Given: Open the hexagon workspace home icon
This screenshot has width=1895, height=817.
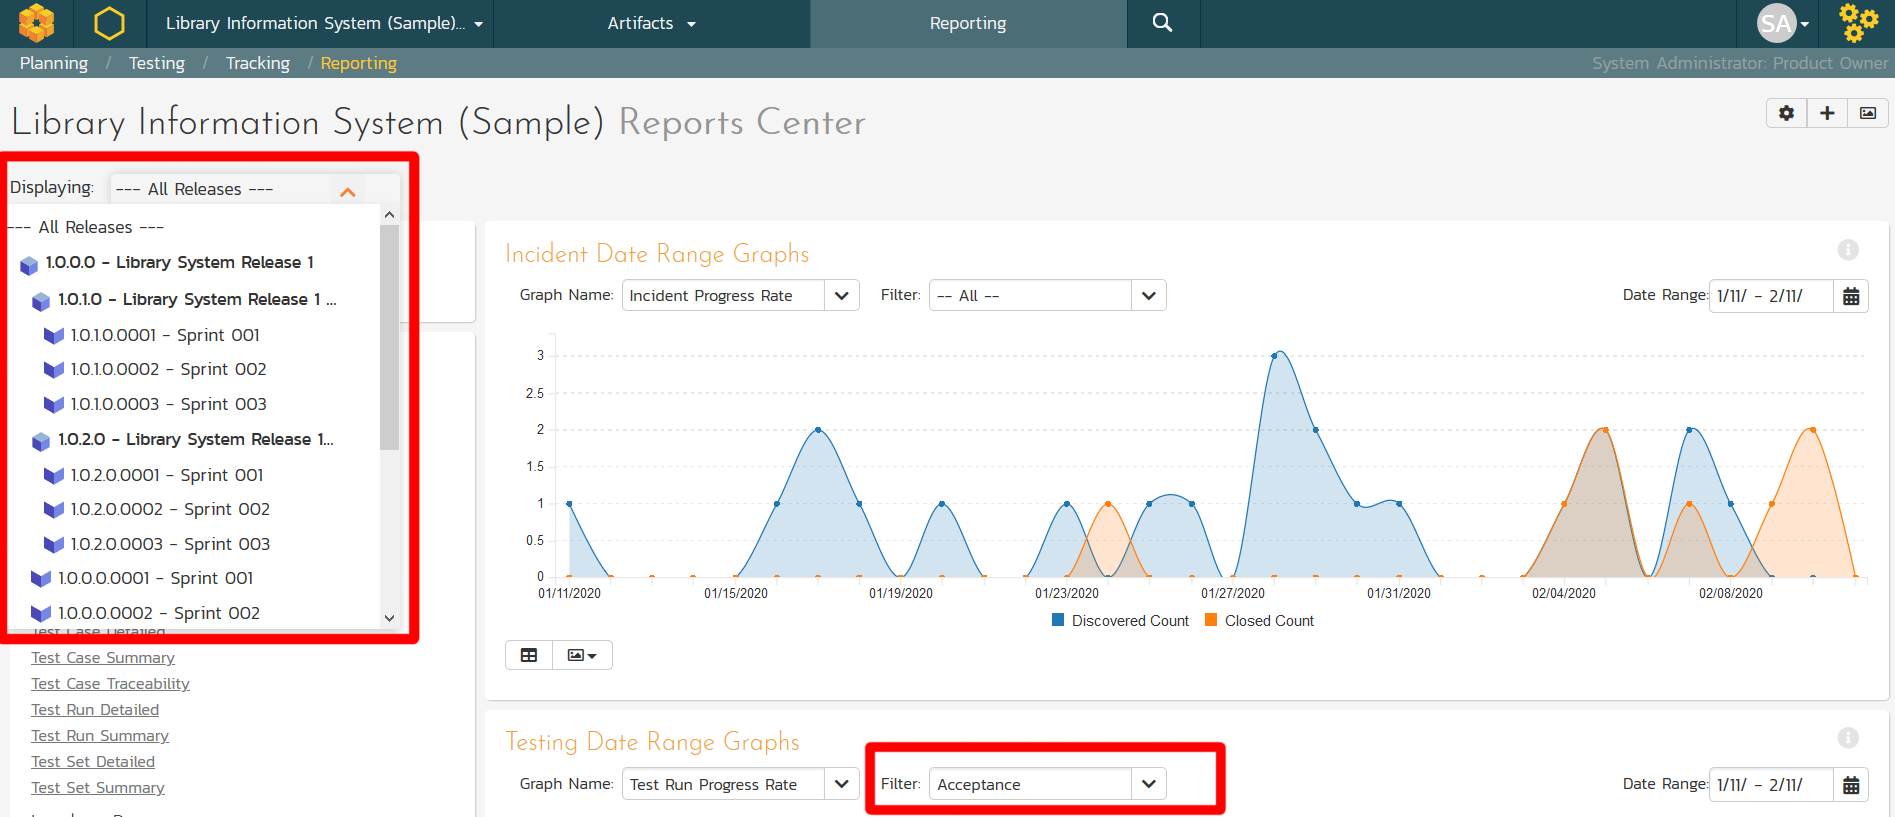Looking at the screenshot, I should pyautogui.click(x=109, y=23).
